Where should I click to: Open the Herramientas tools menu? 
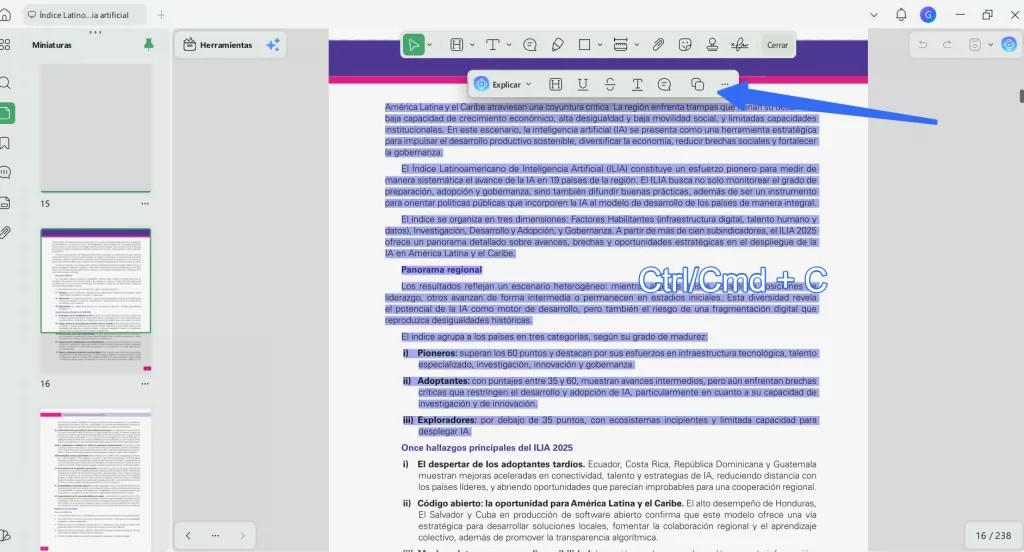click(218, 44)
